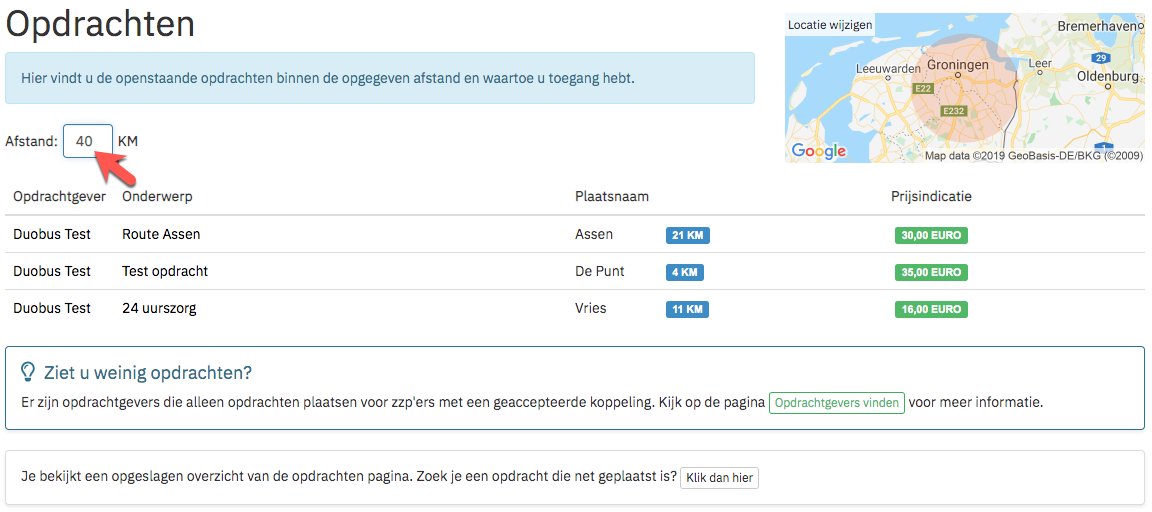Click the '30,00 EURO' price badge
The height and width of the screenshot is (512, 1152).
point(931,235)
